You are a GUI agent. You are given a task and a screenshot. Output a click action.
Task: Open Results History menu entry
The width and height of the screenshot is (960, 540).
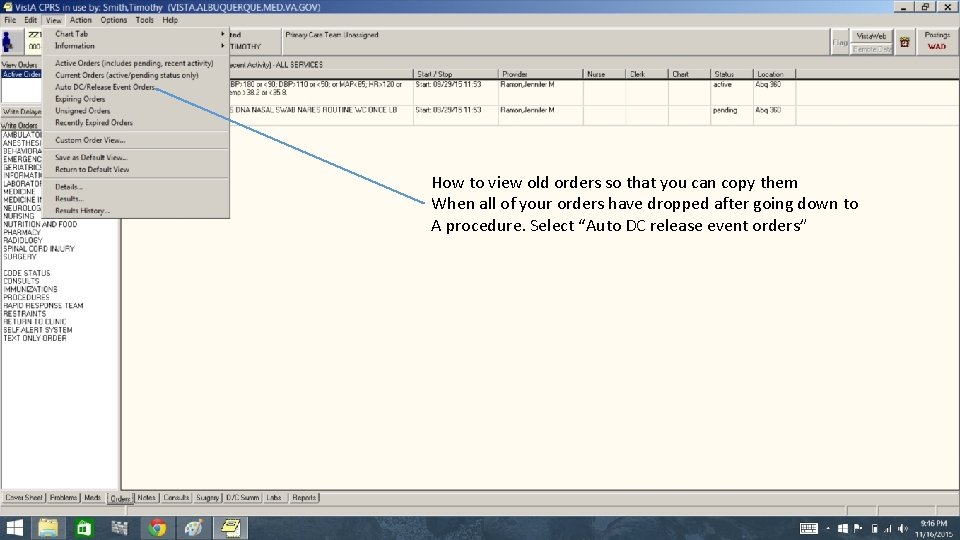(82, 211)
